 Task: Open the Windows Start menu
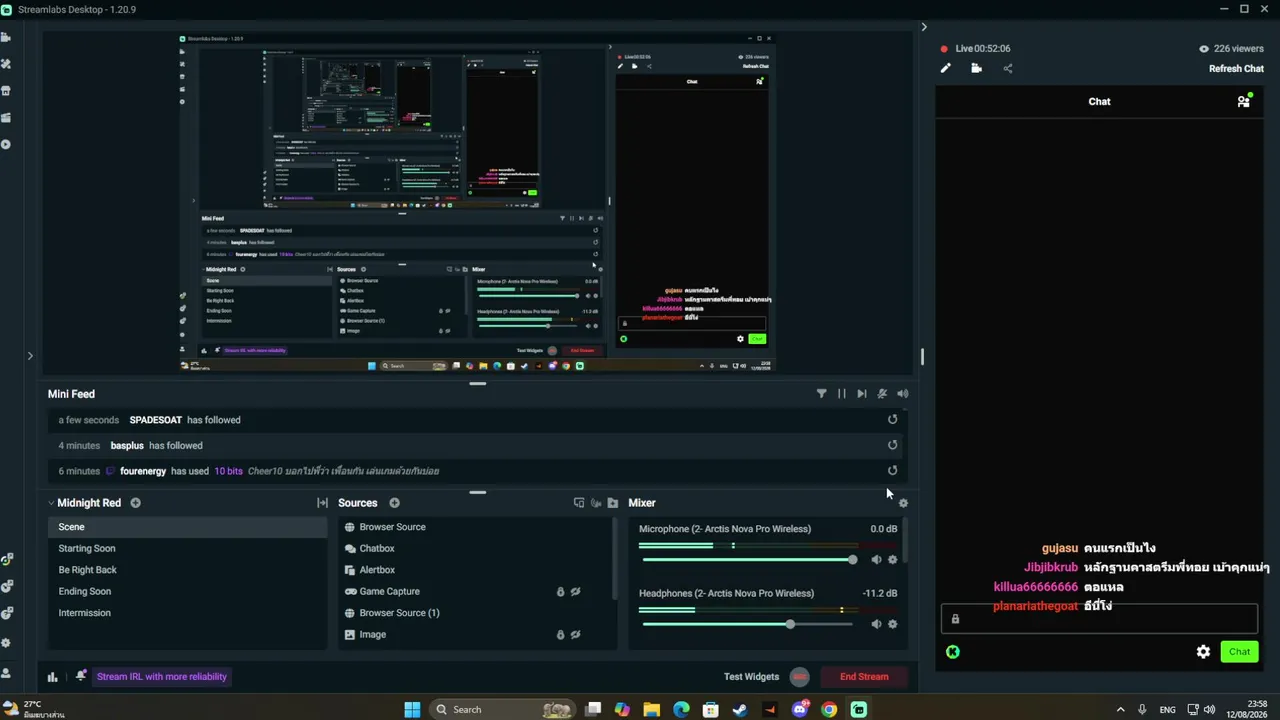(x=412, y=710)
